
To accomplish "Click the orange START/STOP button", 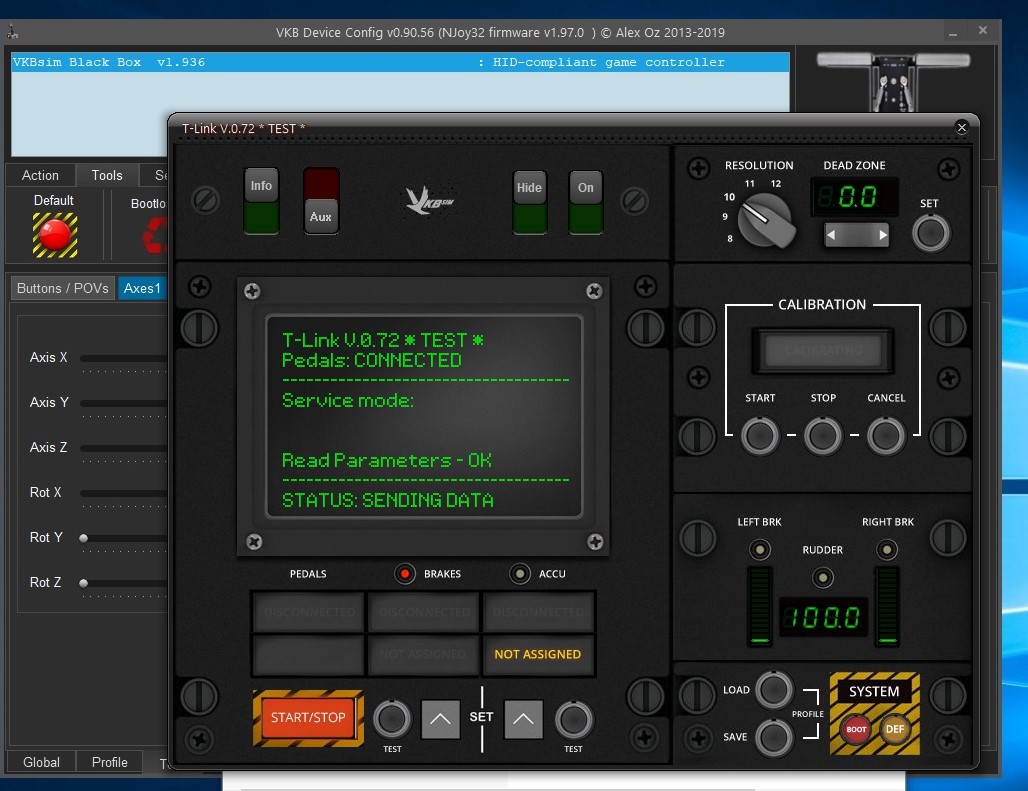I will pos(308,718).
